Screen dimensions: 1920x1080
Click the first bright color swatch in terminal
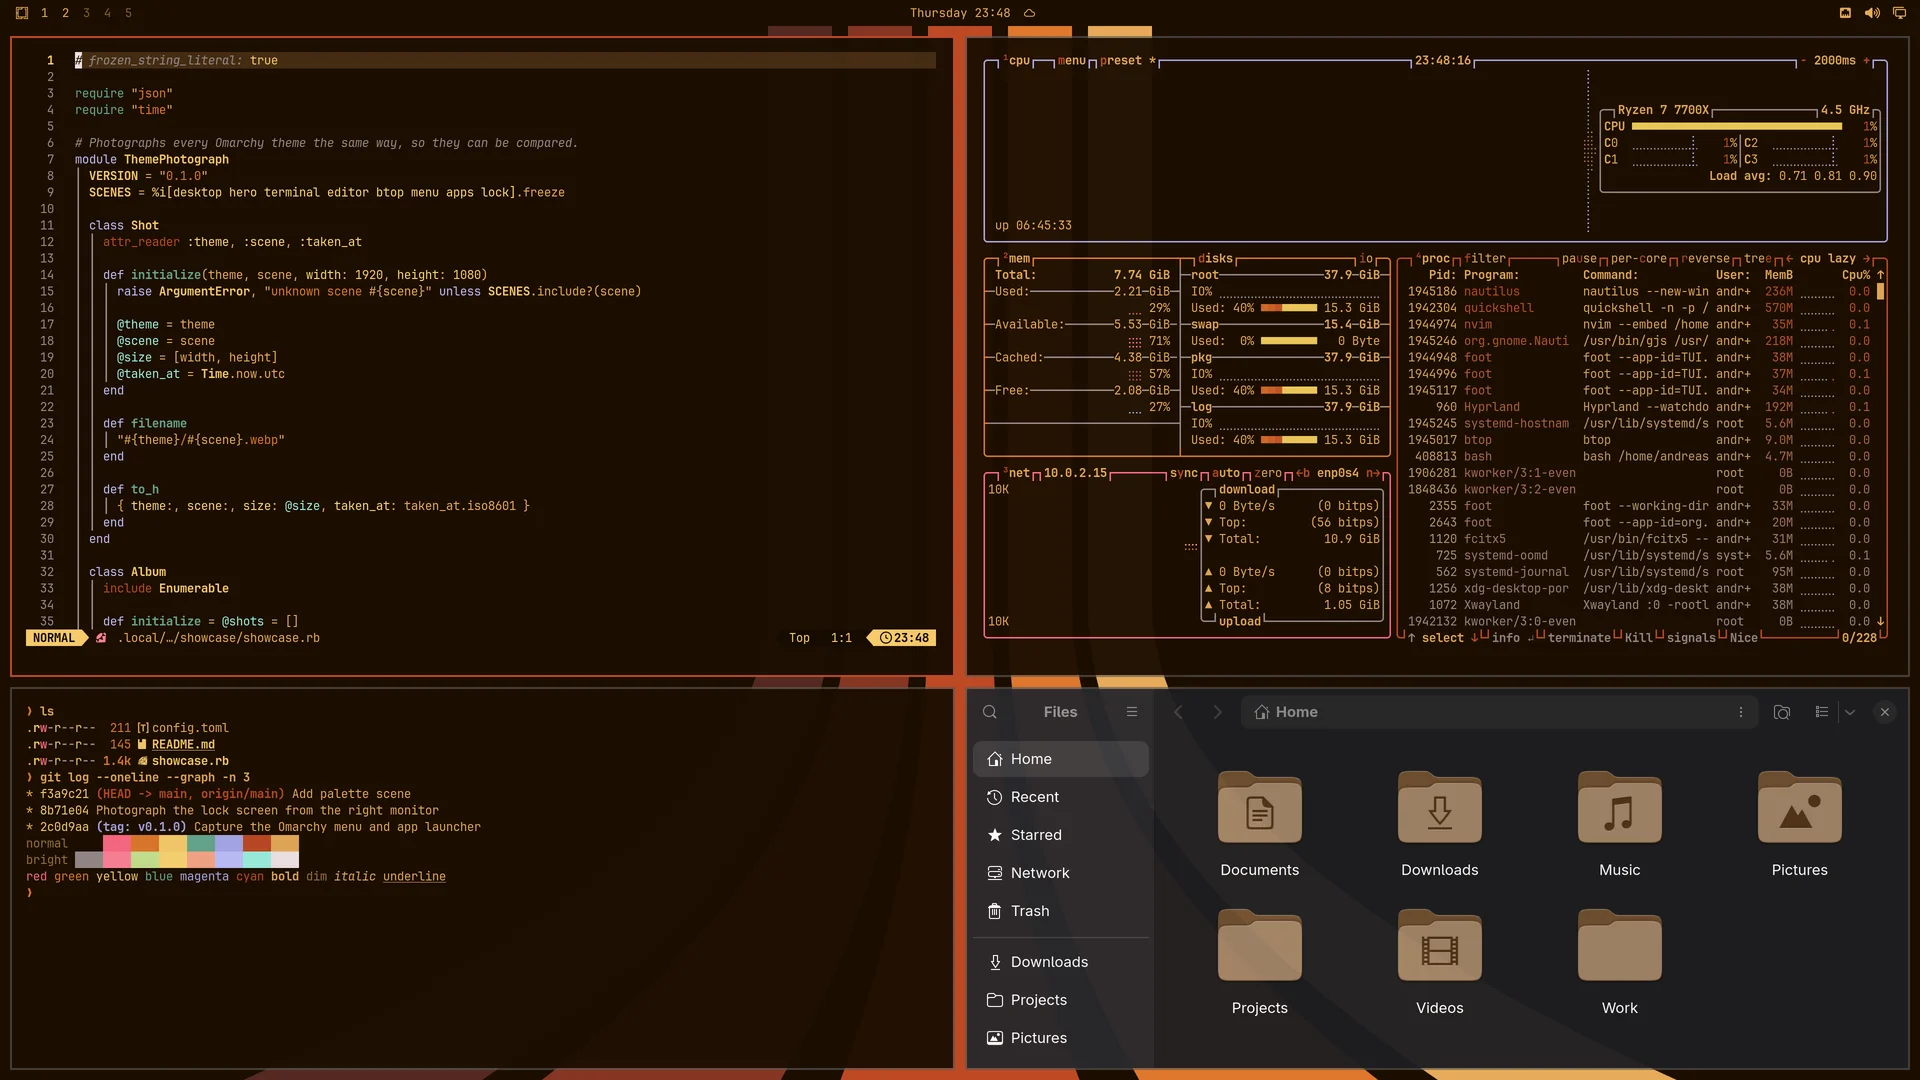[x=88, y=860]
